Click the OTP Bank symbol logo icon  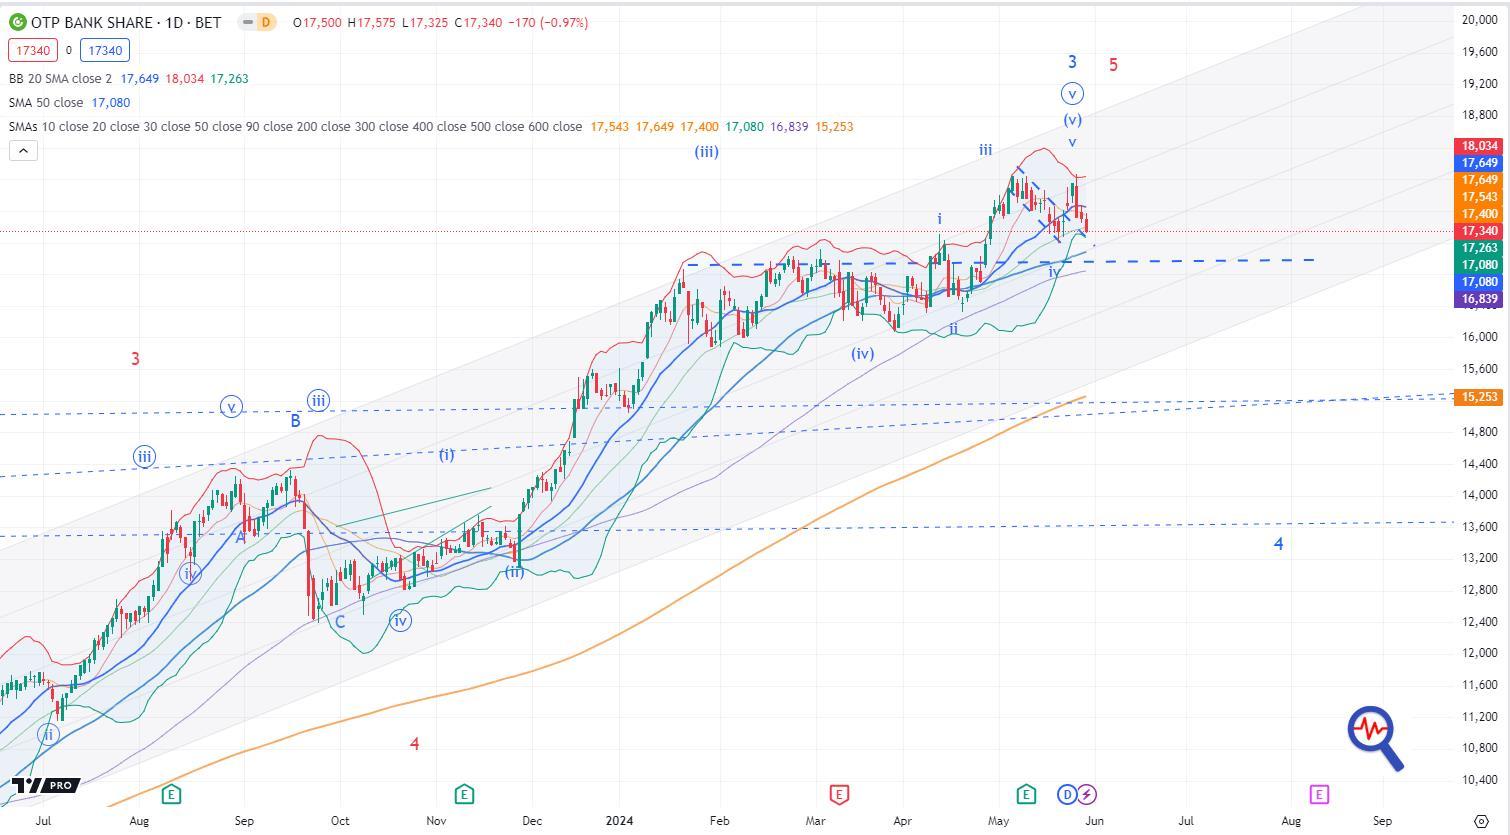tap(17, 22)
